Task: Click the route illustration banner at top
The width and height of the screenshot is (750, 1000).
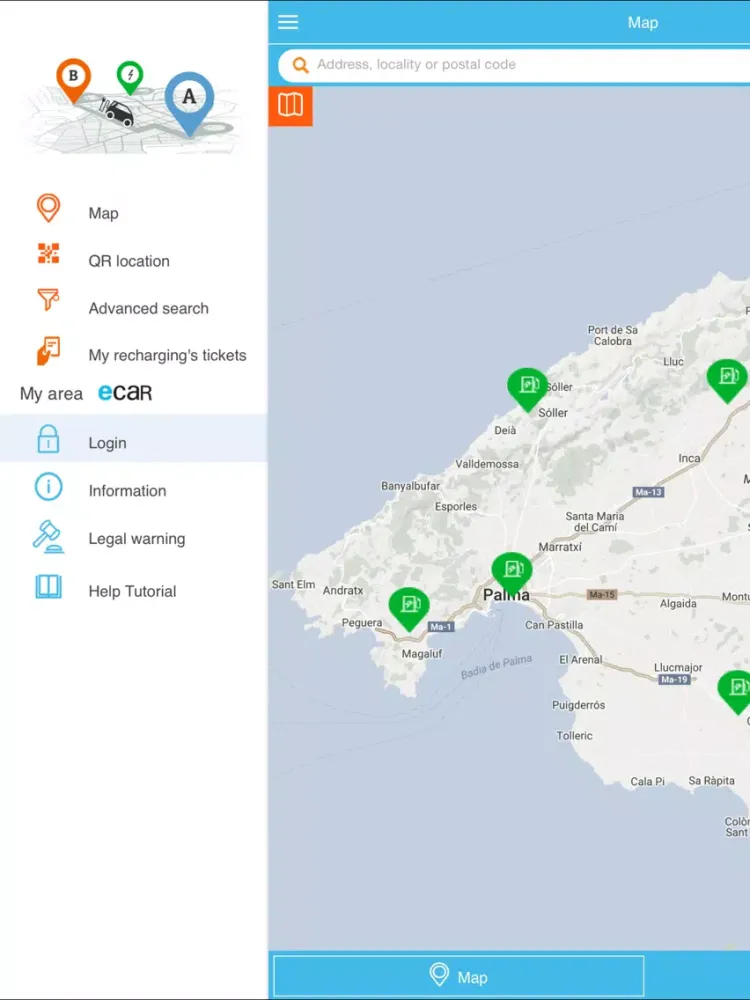Action: coord(133,107)
